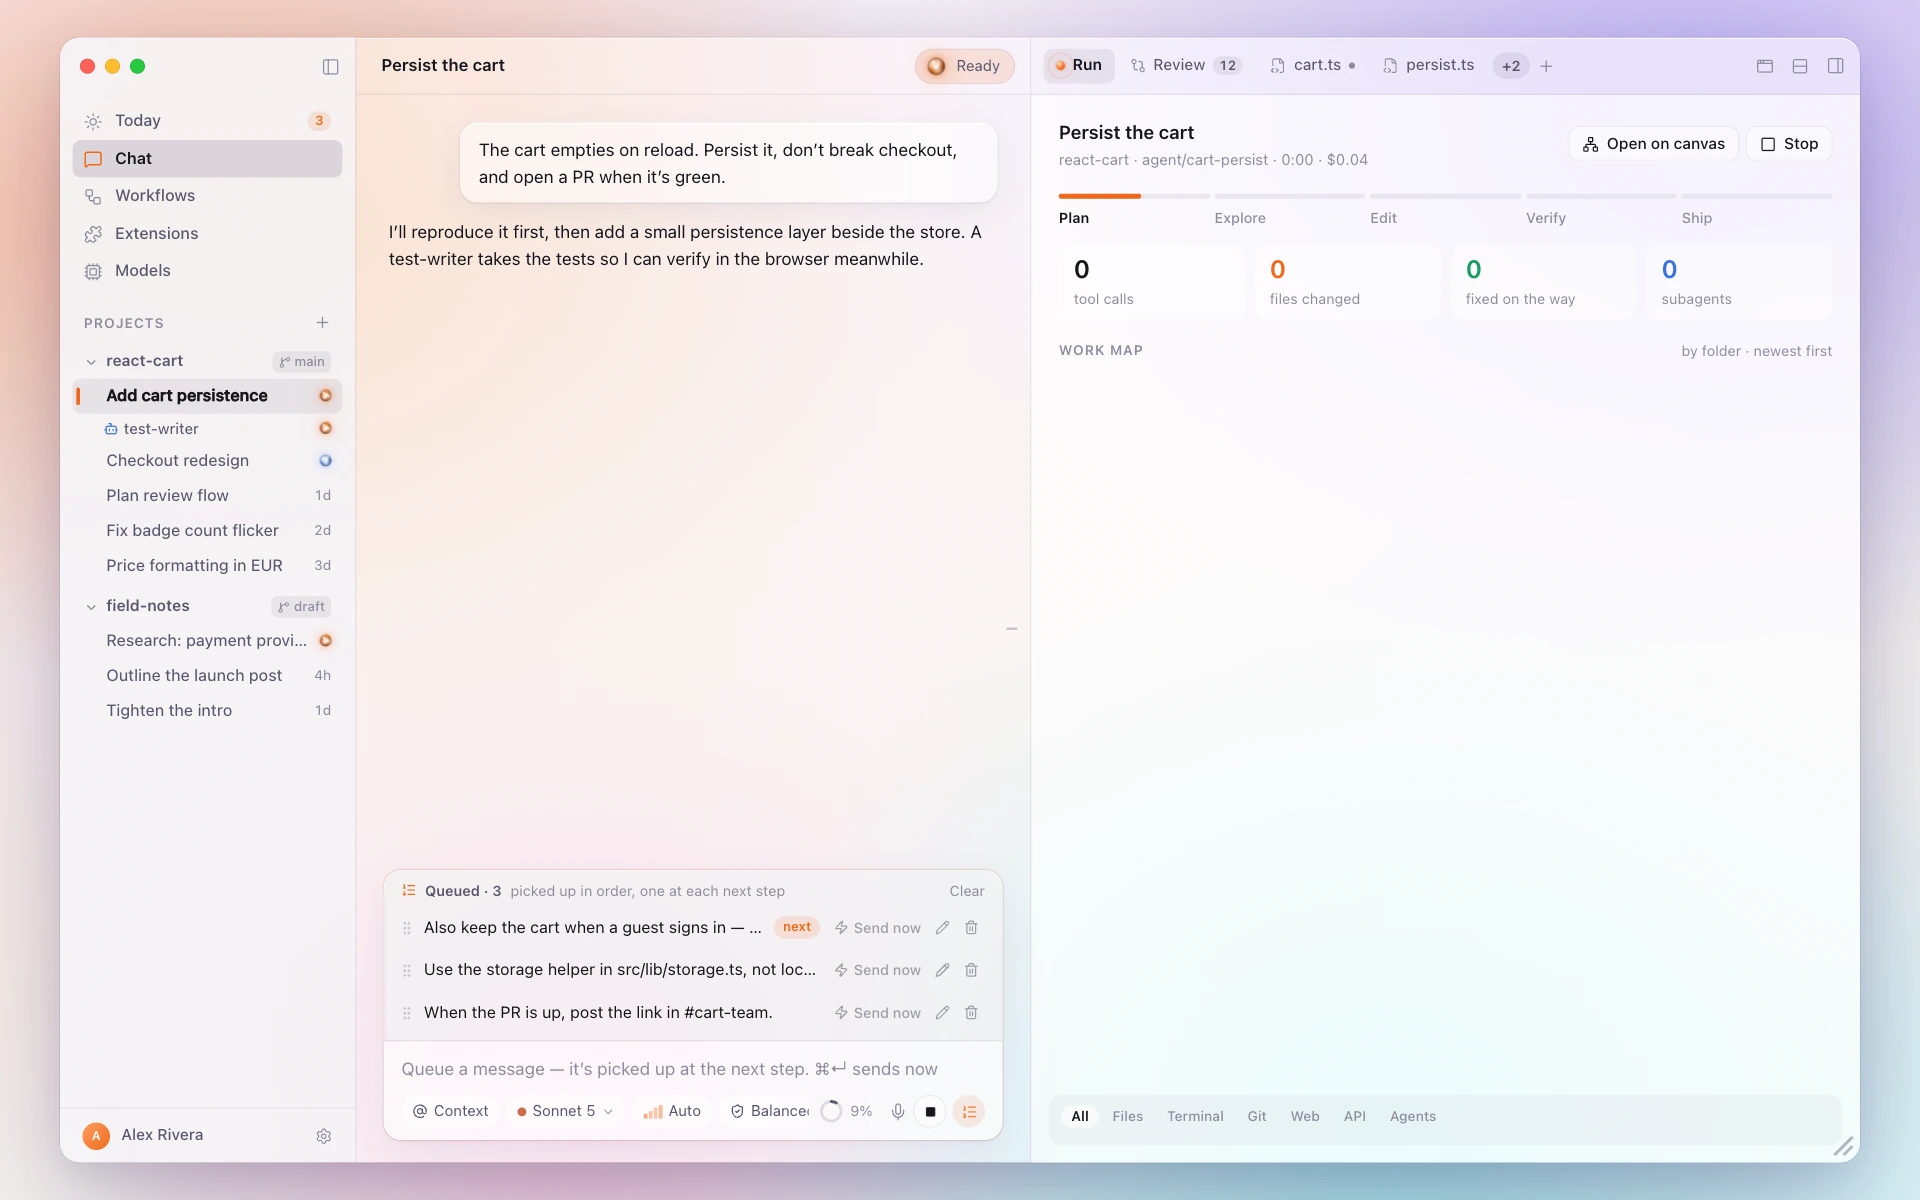Click the queue a message input field

[692, 1069]
